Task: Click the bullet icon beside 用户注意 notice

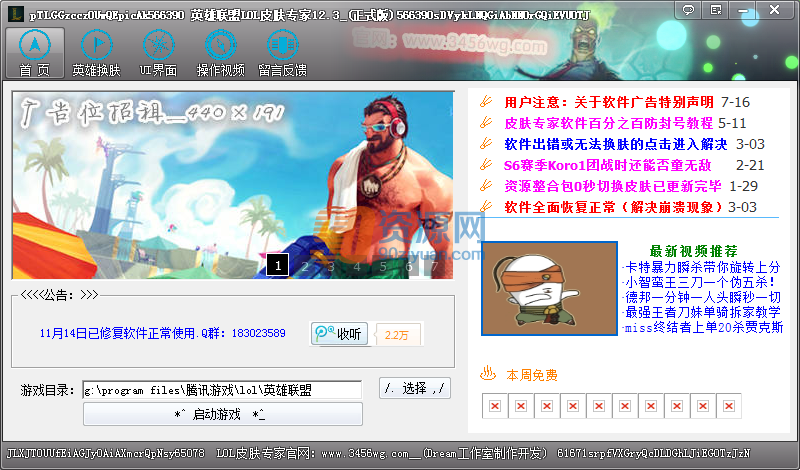Action: [486, 102]
